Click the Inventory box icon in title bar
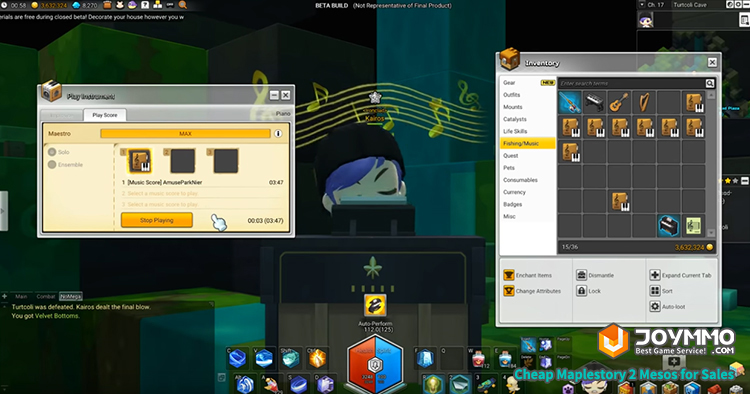The height and width of the screenshot is (394, 750). pyautogui.click(x=510, y=59)
